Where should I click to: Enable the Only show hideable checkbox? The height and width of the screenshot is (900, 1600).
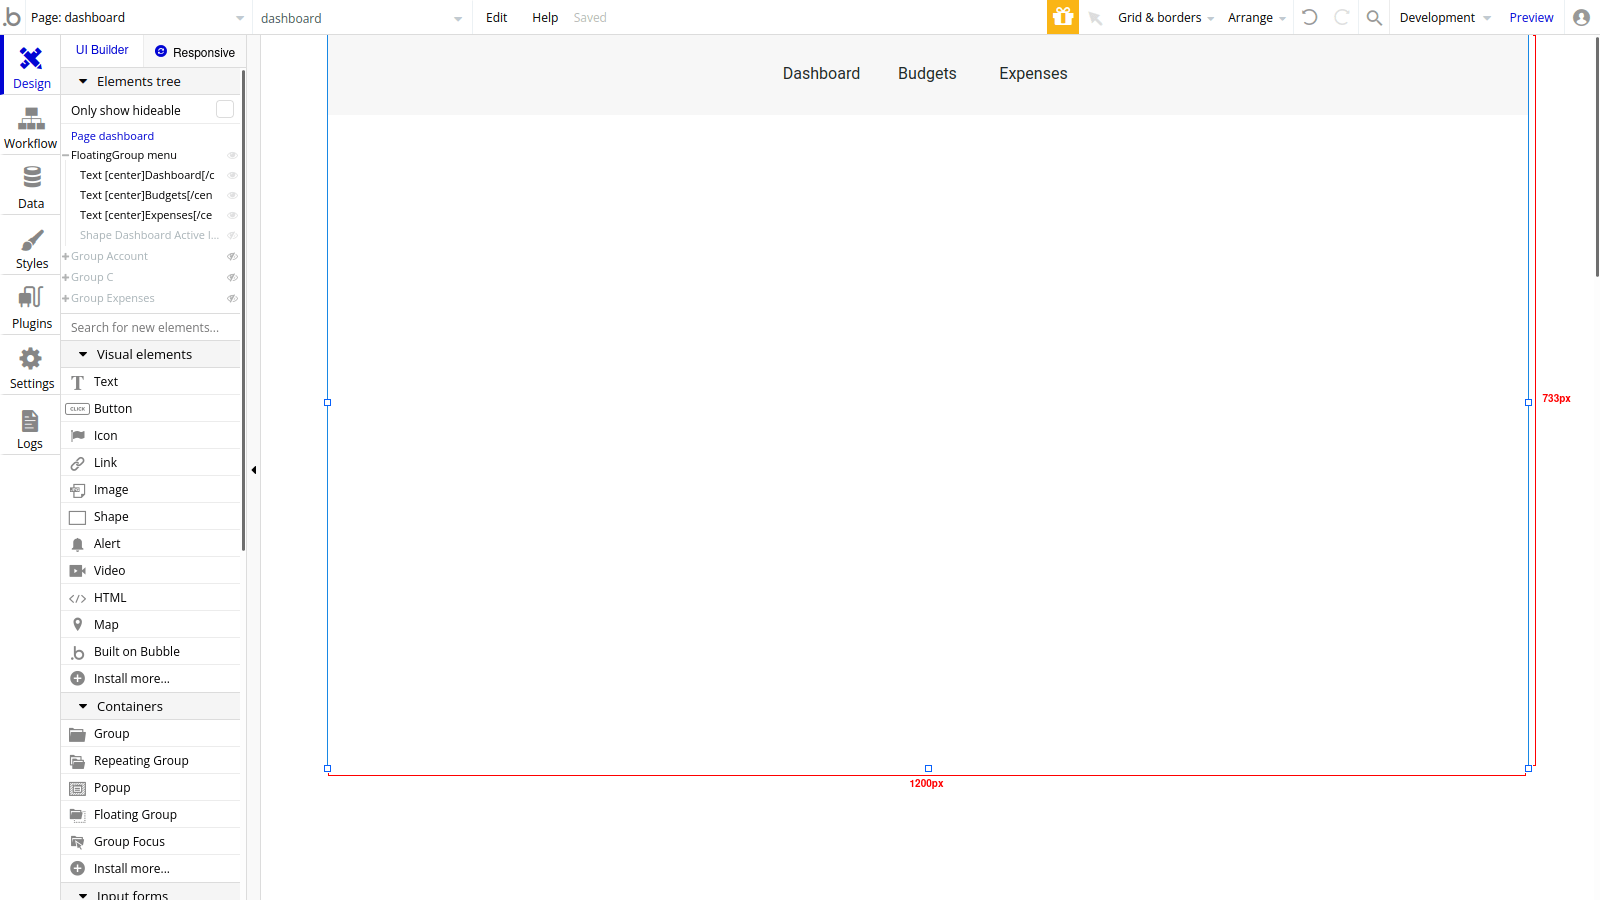click(x=225, y=109)
